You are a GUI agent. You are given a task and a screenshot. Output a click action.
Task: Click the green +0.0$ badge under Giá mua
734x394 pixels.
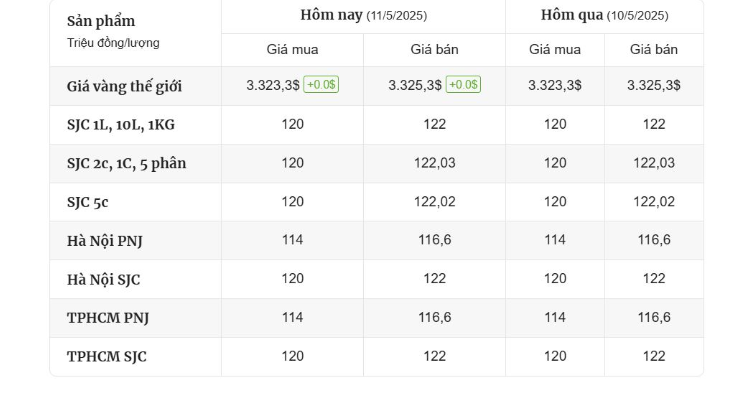321,85
